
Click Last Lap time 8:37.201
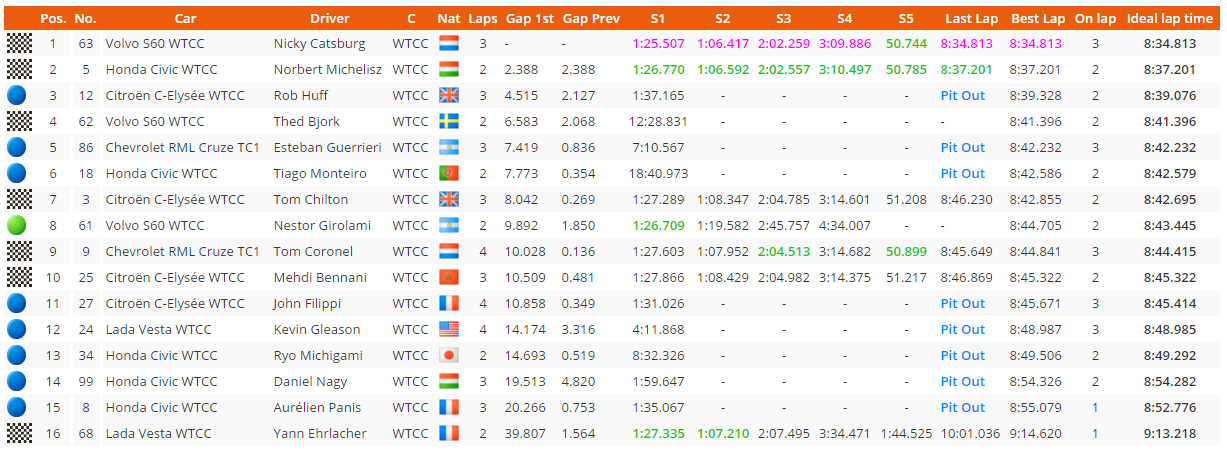tap(967, 69)
